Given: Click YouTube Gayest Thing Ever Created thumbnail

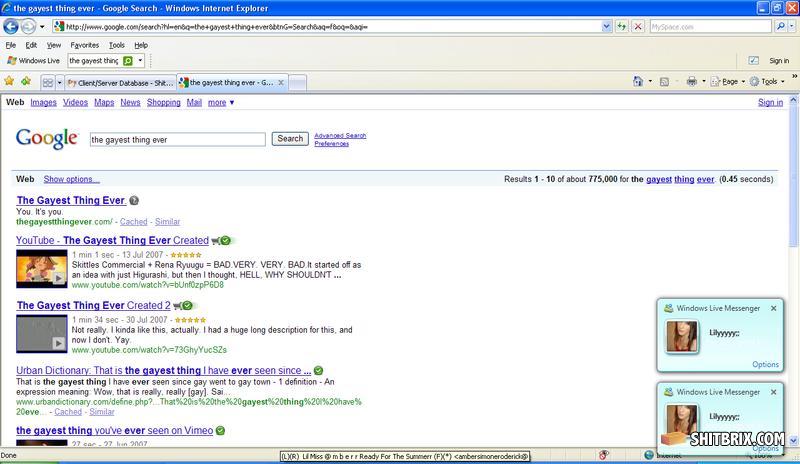Looking at the screenshot, I should [41, 268].
